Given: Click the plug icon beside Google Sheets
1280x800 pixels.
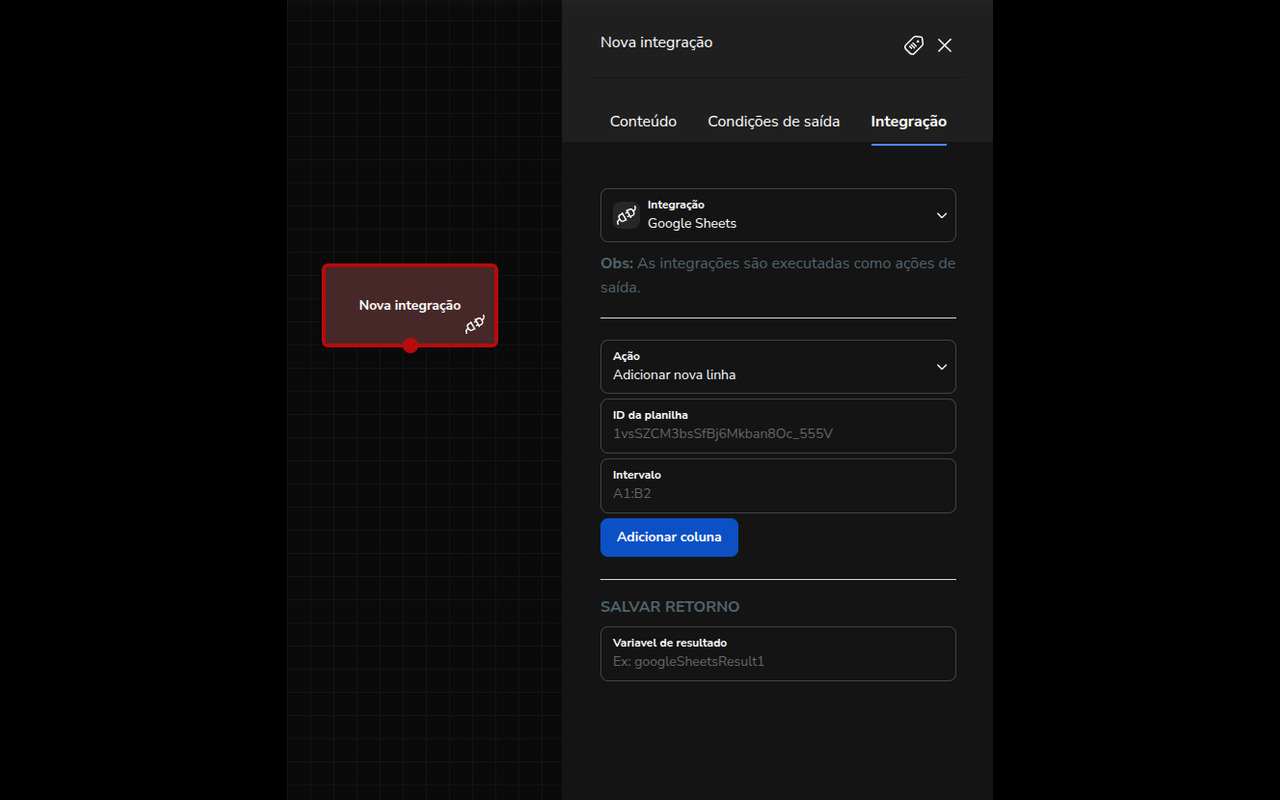Looking at the screenshot, I should click(x=626, y=215).
